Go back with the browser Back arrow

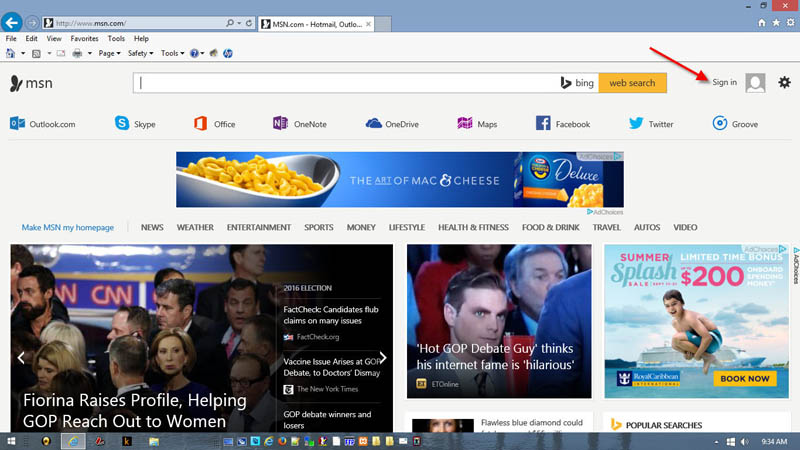12,22
